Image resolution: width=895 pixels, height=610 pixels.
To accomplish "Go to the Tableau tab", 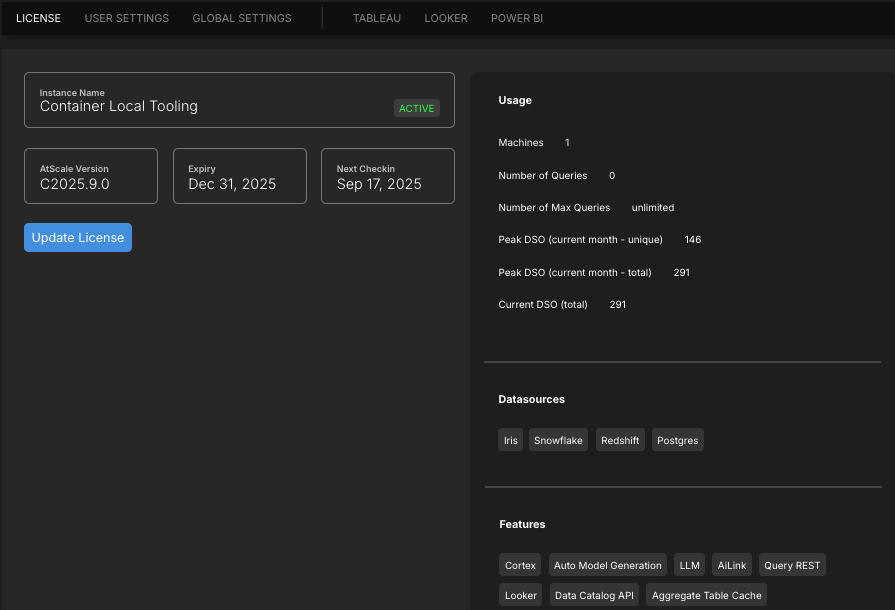I will click(376, 18).
